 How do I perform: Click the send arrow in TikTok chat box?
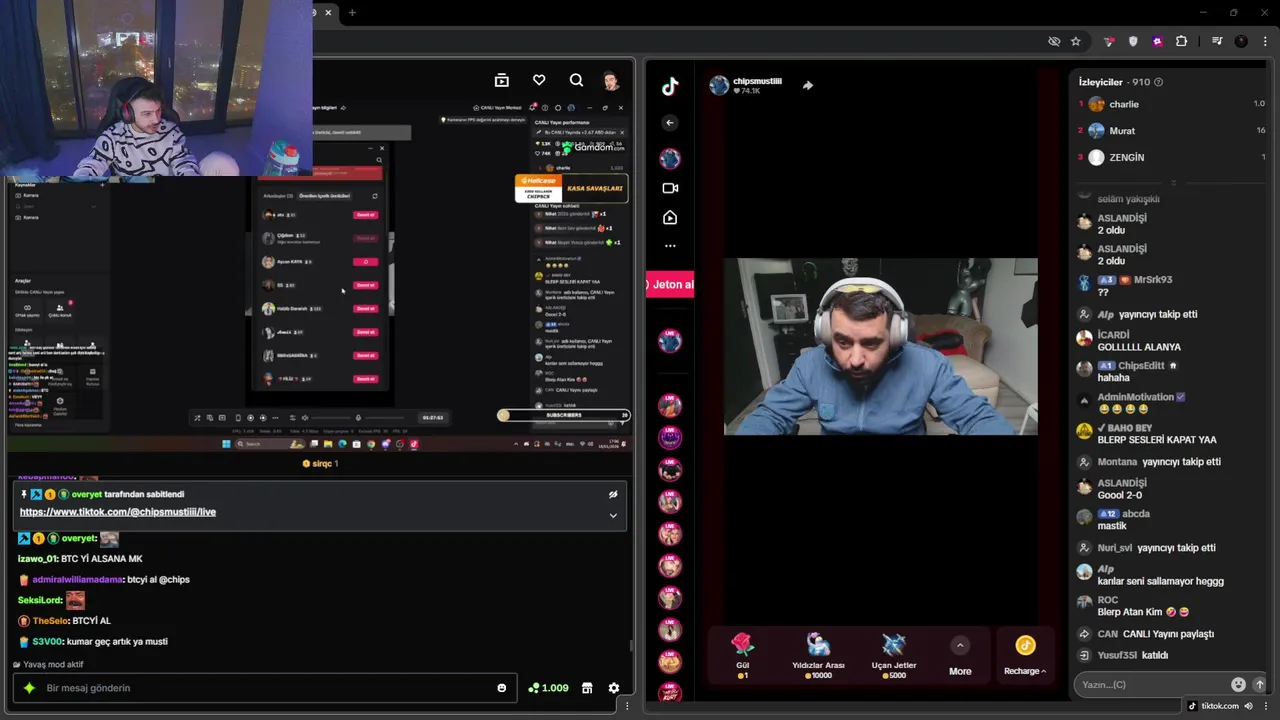point(1259,685)
